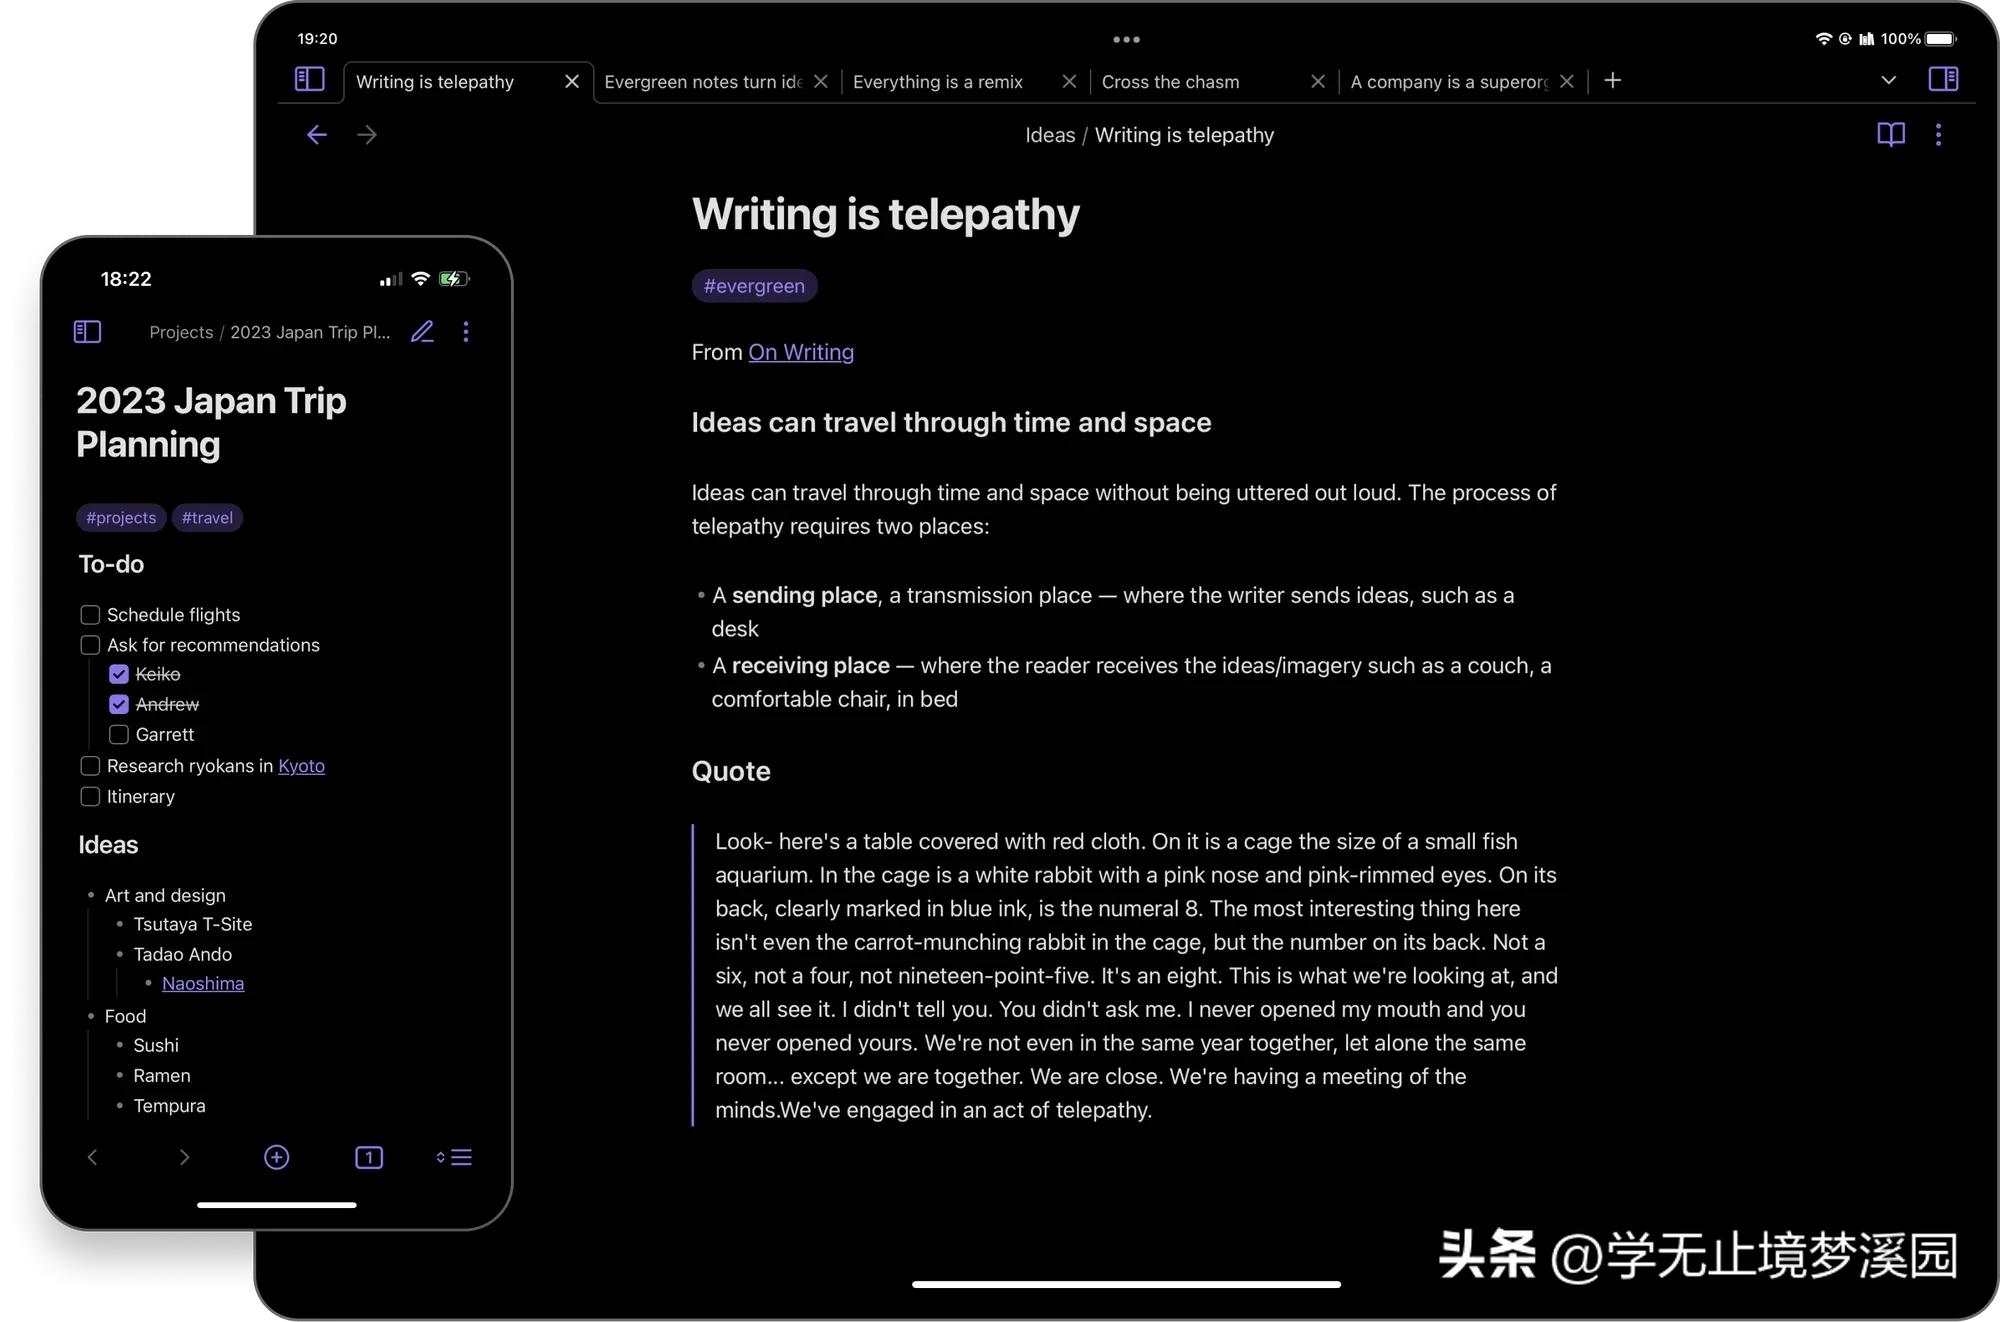Open the On Writing hyperlink
Screen dimensions: 2000x1322
pyautogui.click(x=802, y=353)
